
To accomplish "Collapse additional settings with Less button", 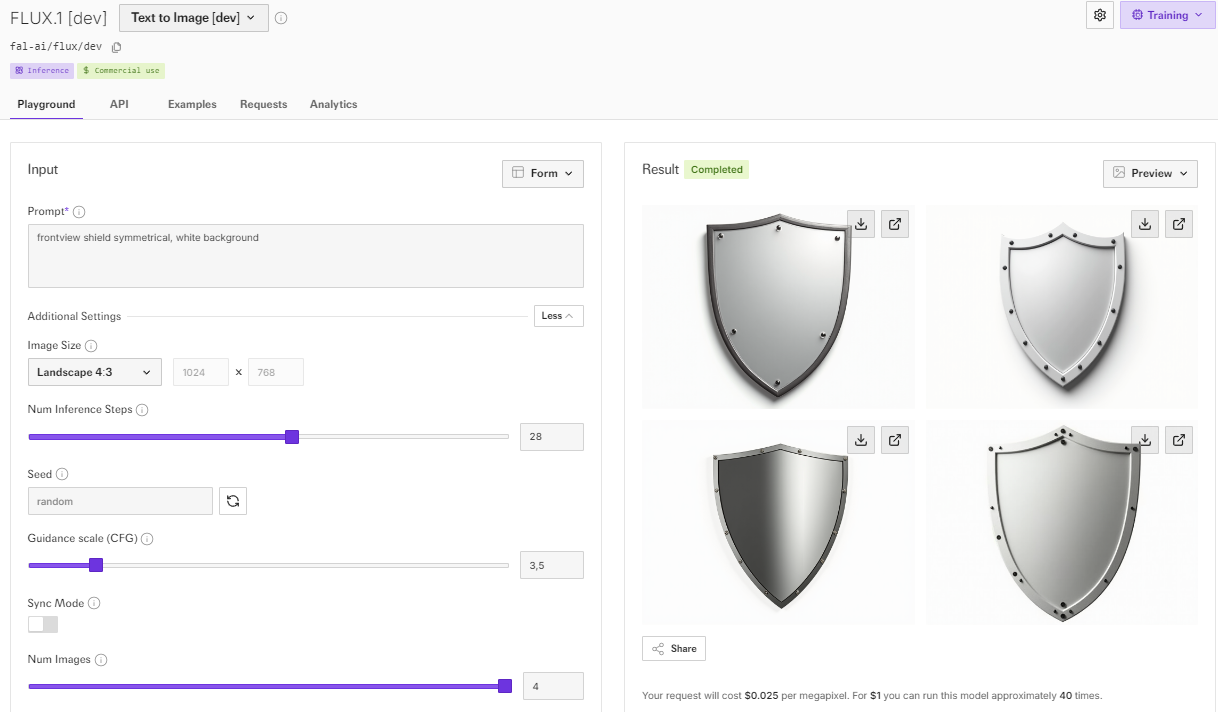I will 558,316.
